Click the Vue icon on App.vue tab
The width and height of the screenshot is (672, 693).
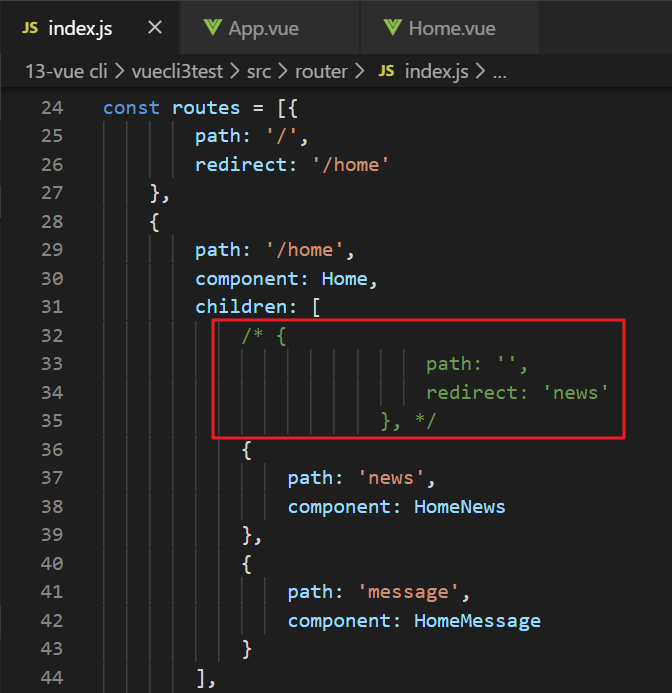[x=213, y=27]
